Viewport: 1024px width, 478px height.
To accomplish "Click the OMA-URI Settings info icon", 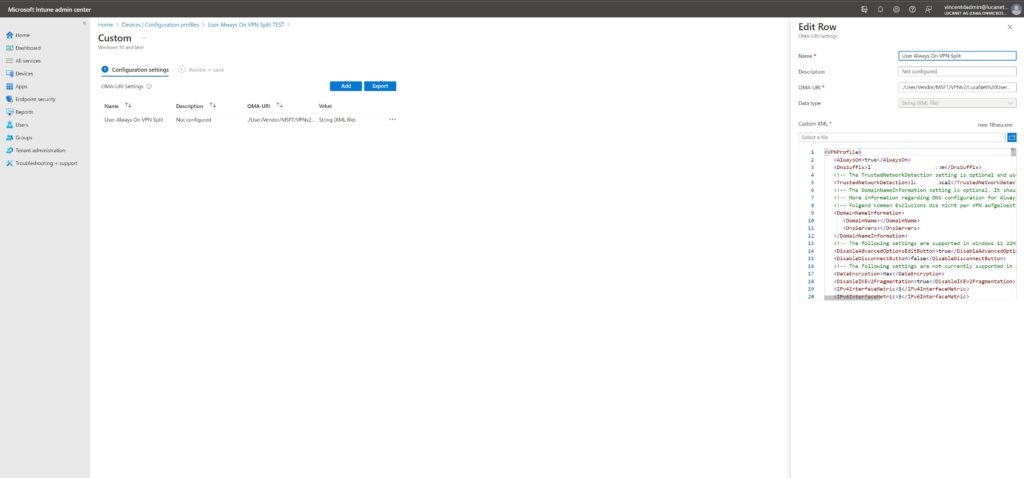I will click(x=149, y=86).
